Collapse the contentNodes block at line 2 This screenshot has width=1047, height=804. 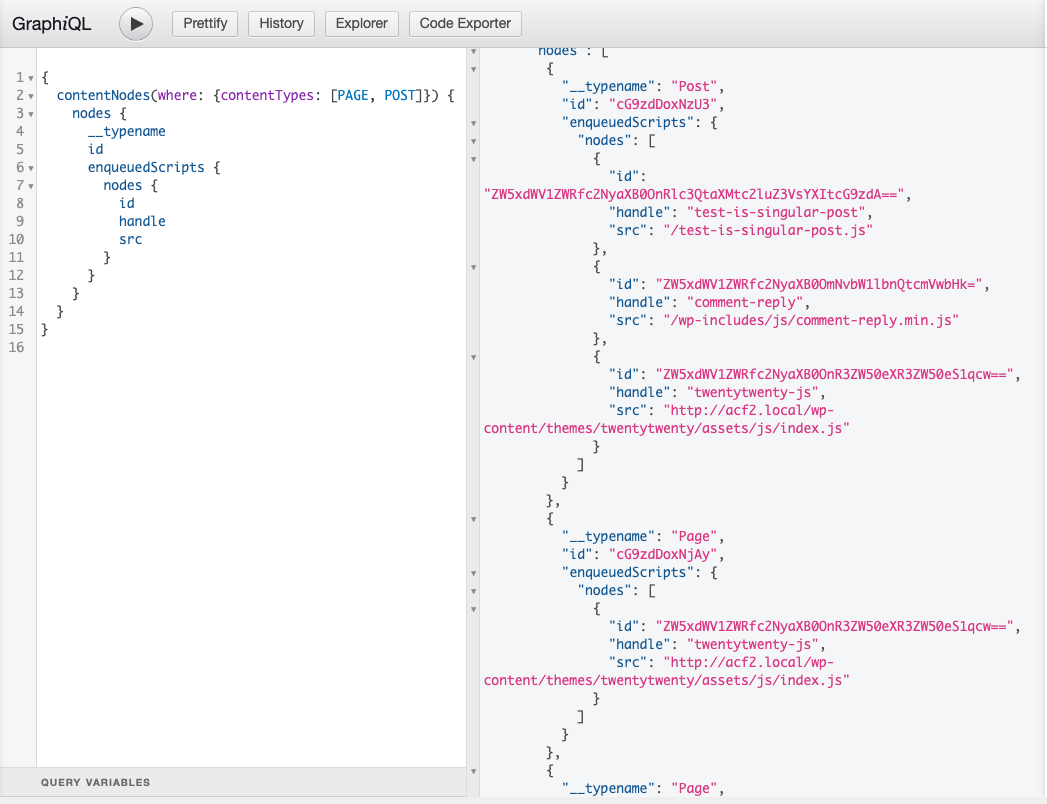click(x=31, y=96)
